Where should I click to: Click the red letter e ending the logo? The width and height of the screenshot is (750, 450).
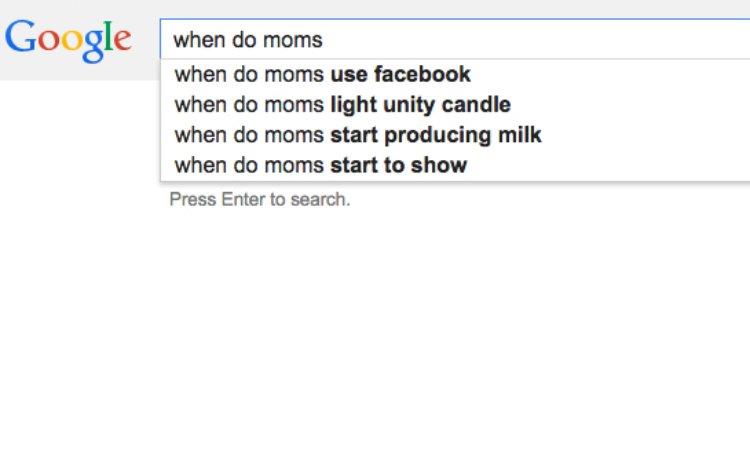(122, 40)
